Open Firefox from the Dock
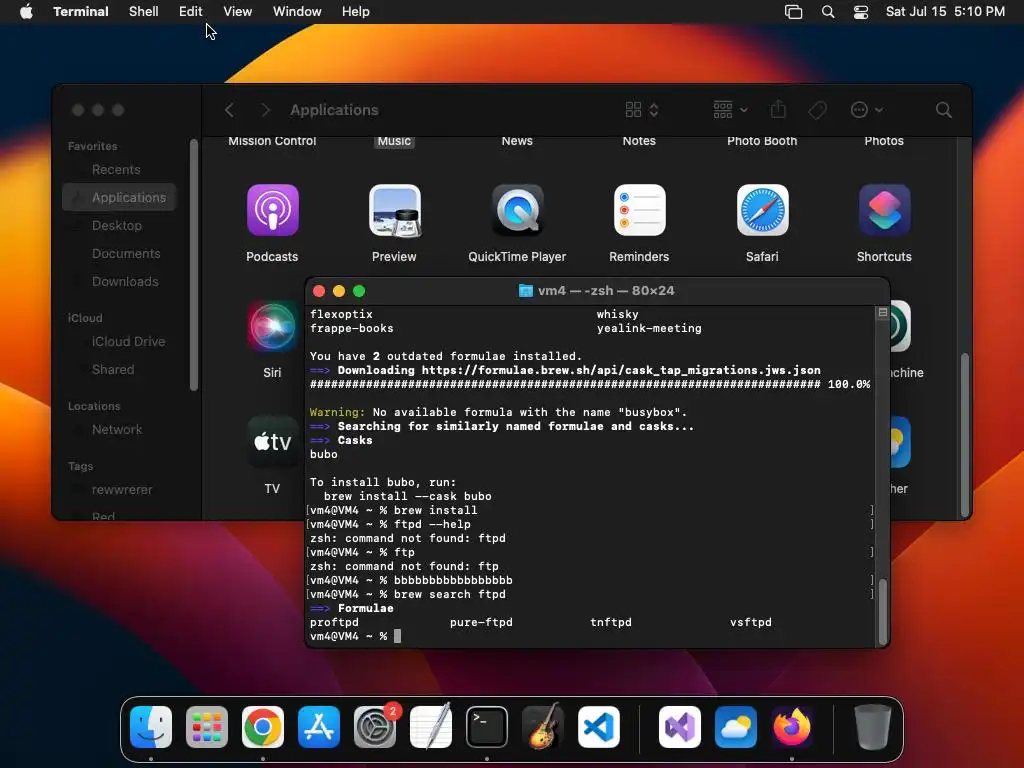The height and width of the screenshot is (768, 1024). point(792,727)
